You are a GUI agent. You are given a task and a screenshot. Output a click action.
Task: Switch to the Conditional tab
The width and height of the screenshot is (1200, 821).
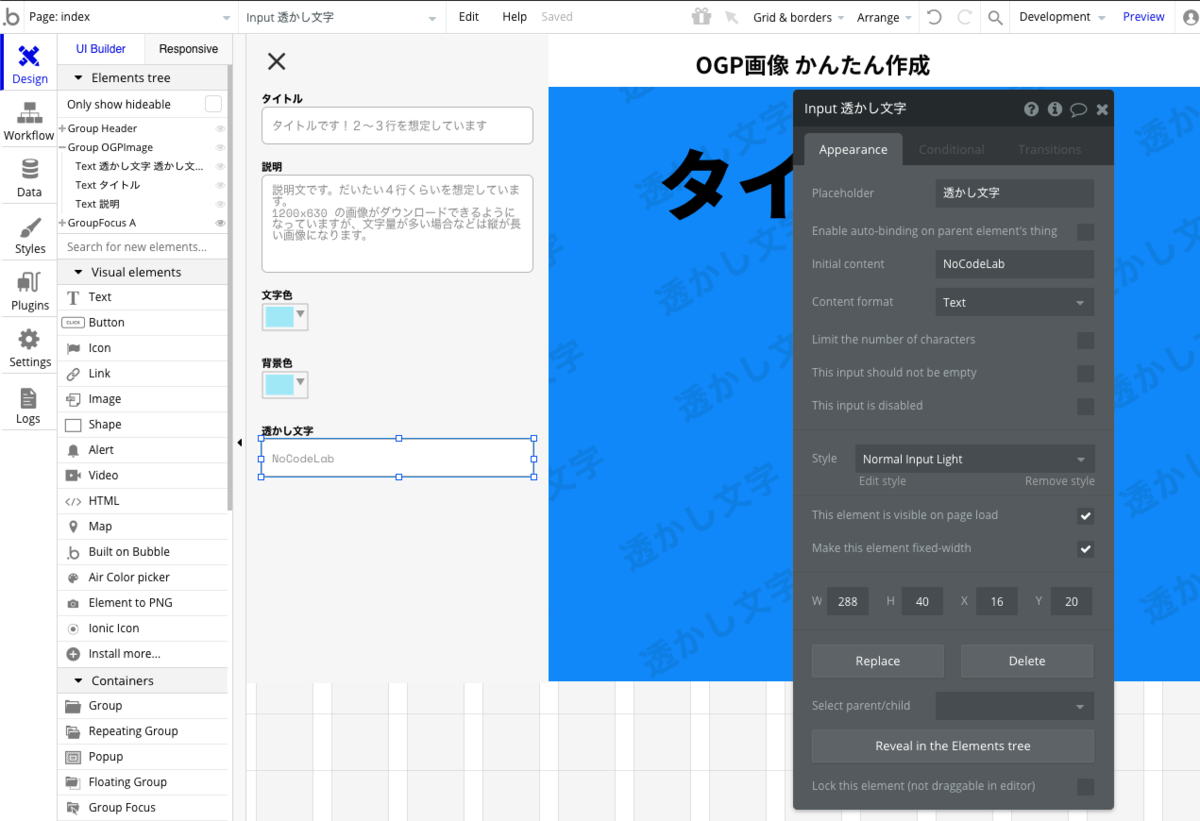coord(951,149)
